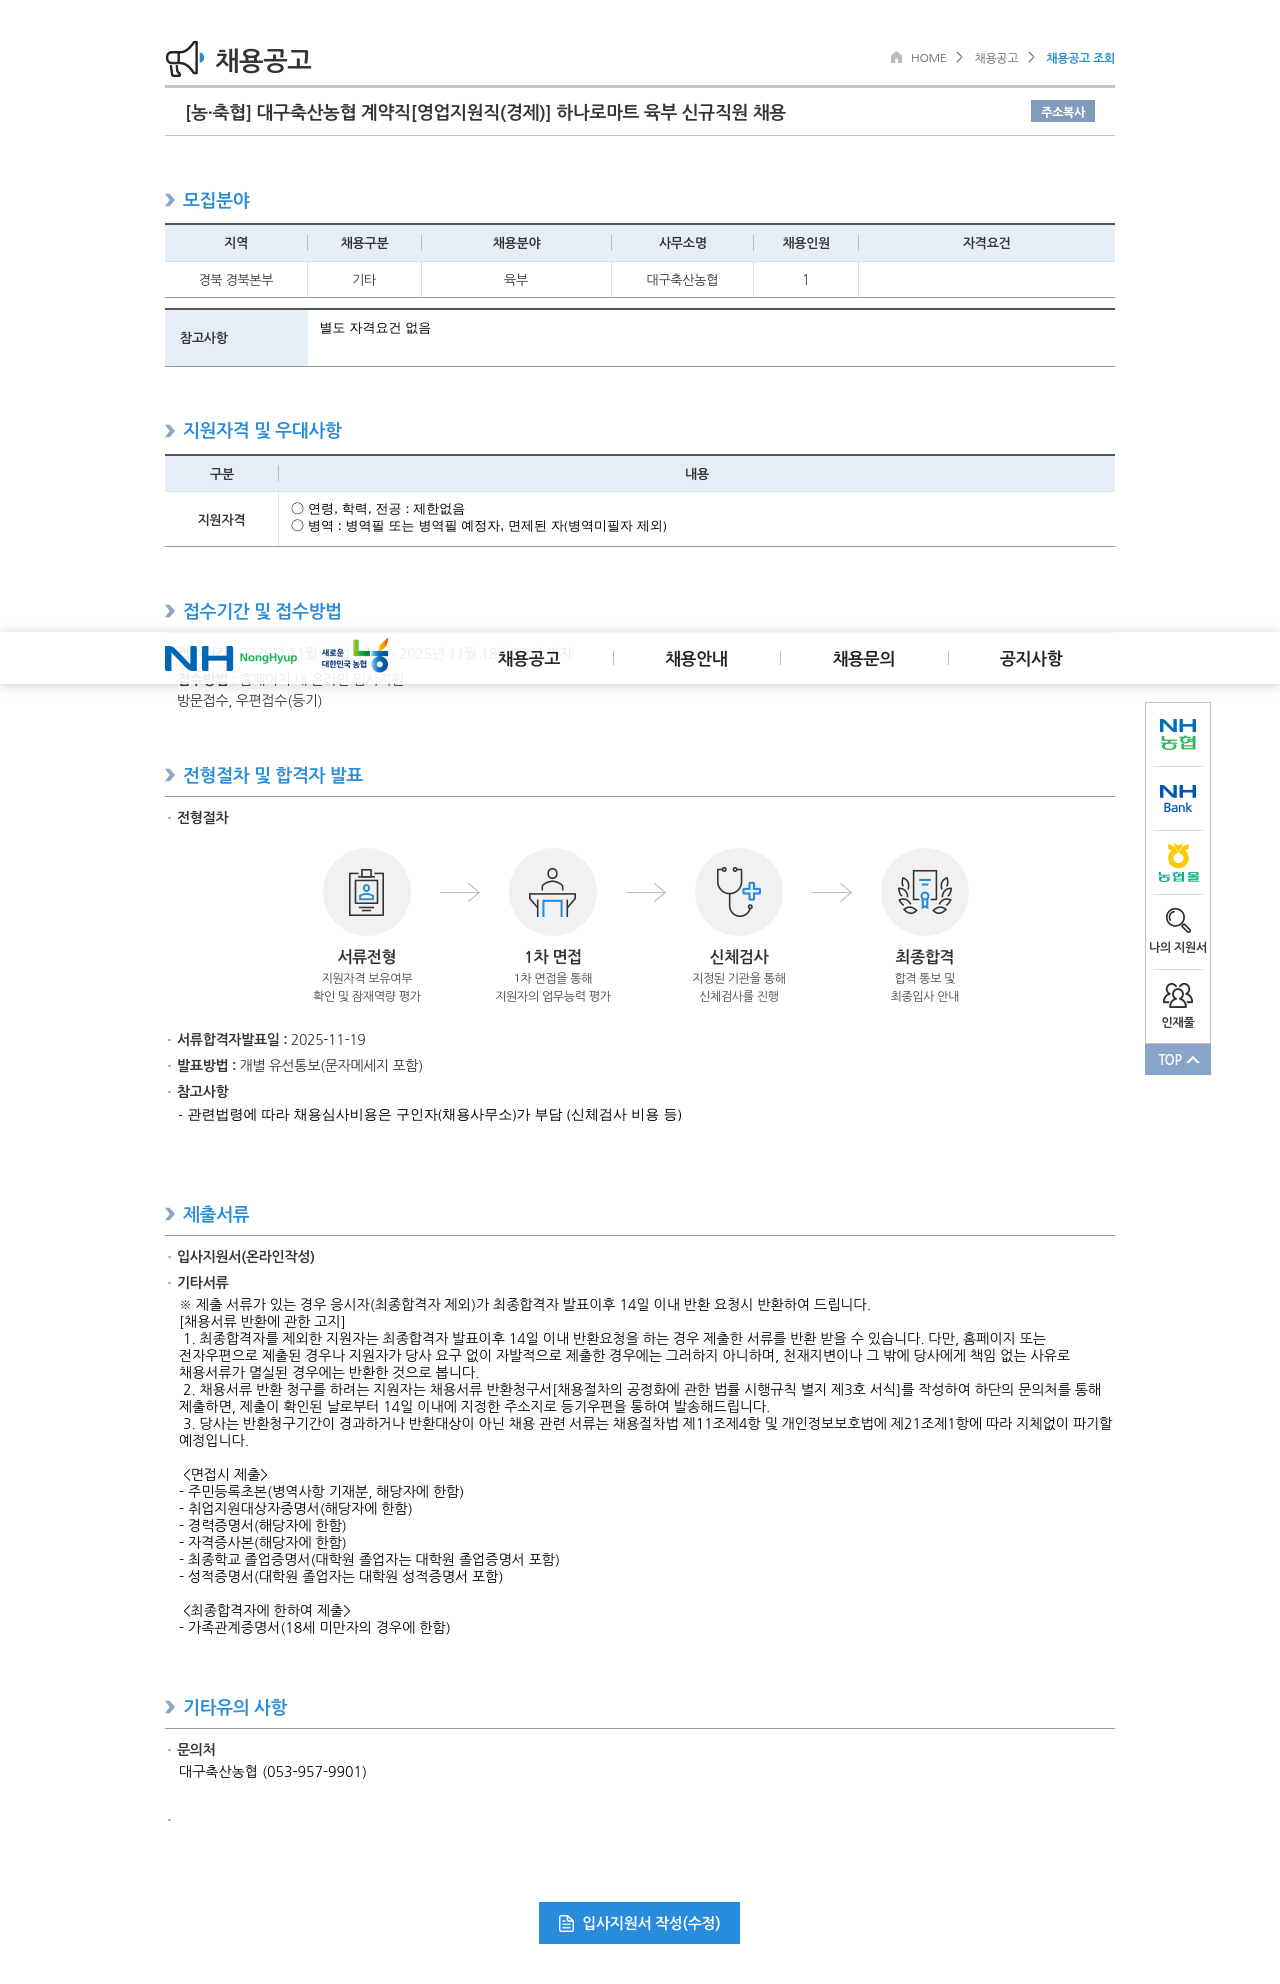Click the home icon in the breadcrumb
The image size is (1280, 1984).
896,57
